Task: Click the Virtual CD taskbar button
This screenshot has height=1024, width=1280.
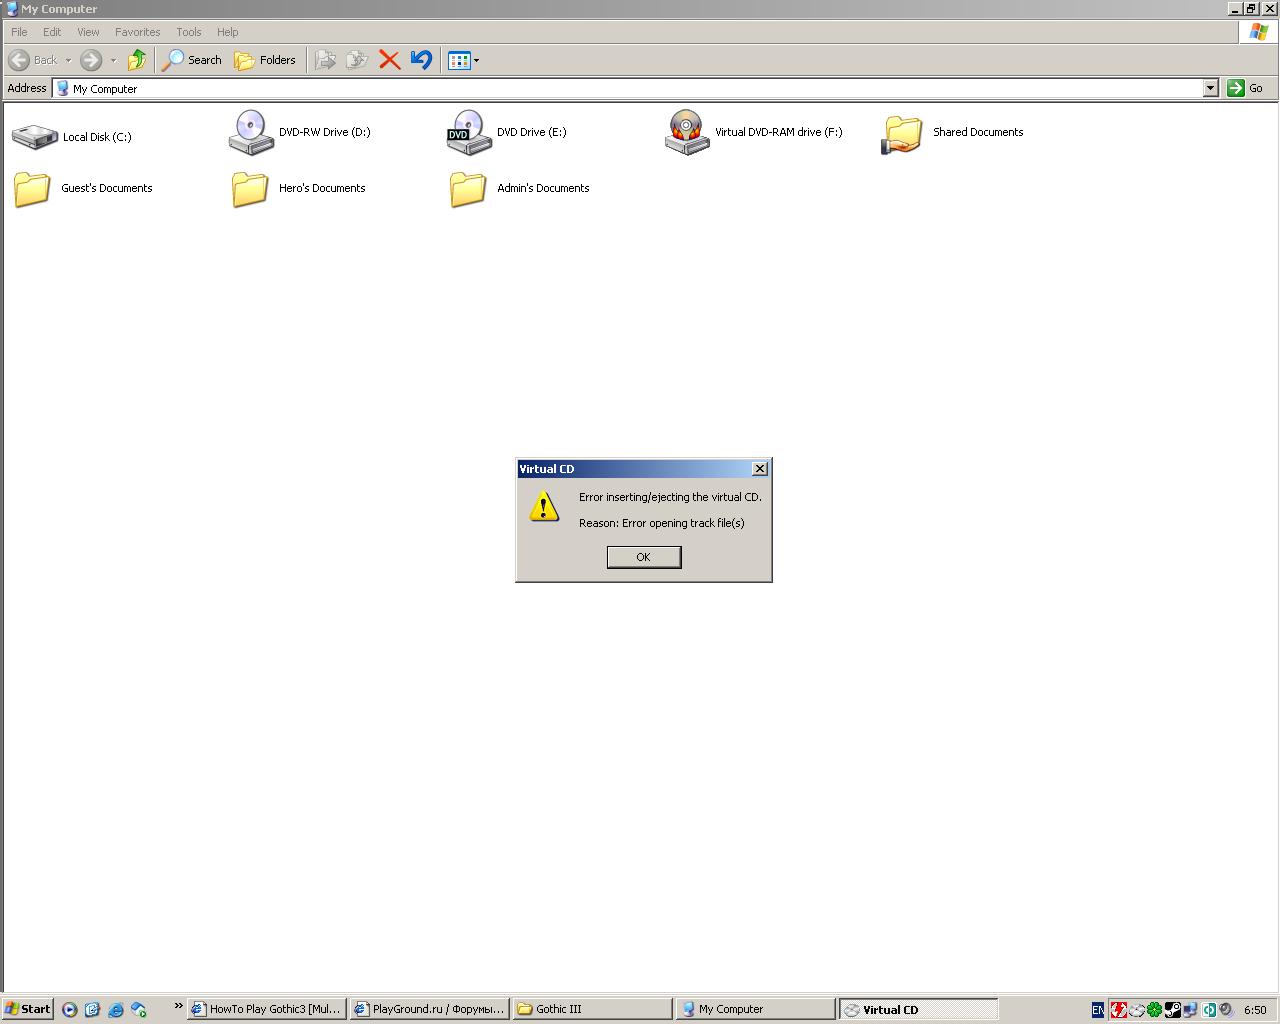Action: [x=918, y=1009]
